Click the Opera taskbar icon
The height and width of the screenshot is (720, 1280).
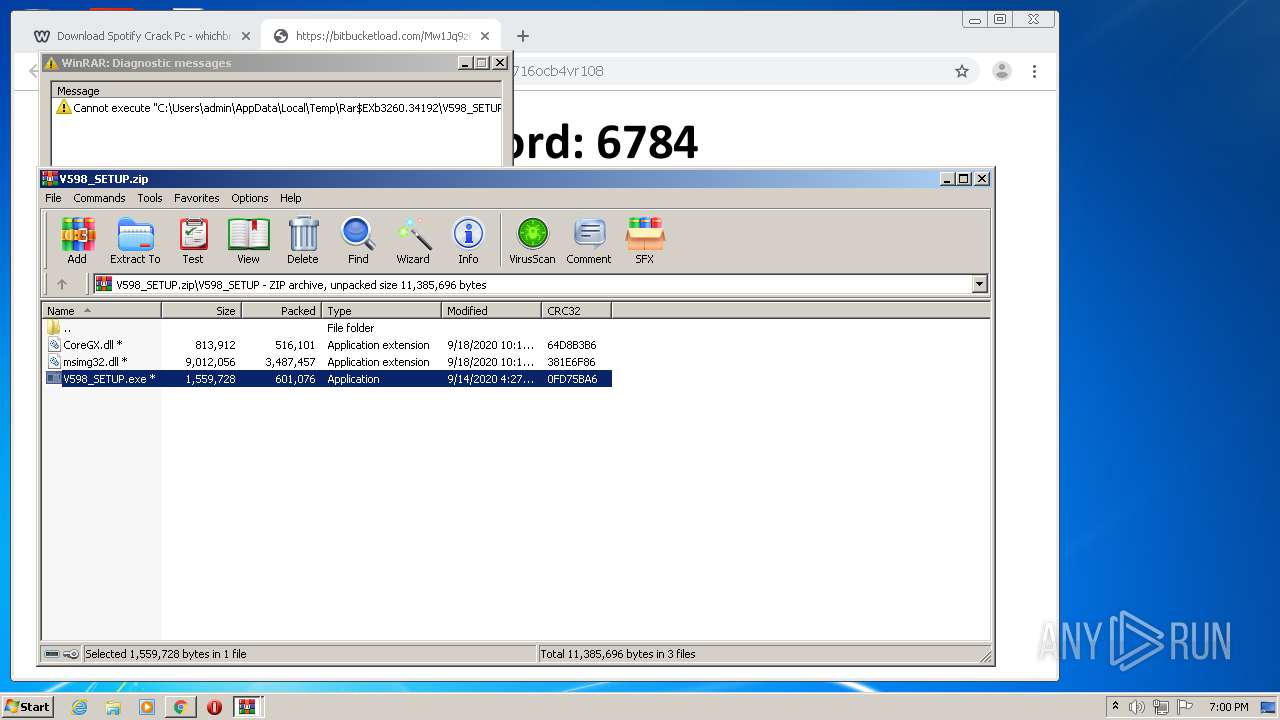pos(214,707)
